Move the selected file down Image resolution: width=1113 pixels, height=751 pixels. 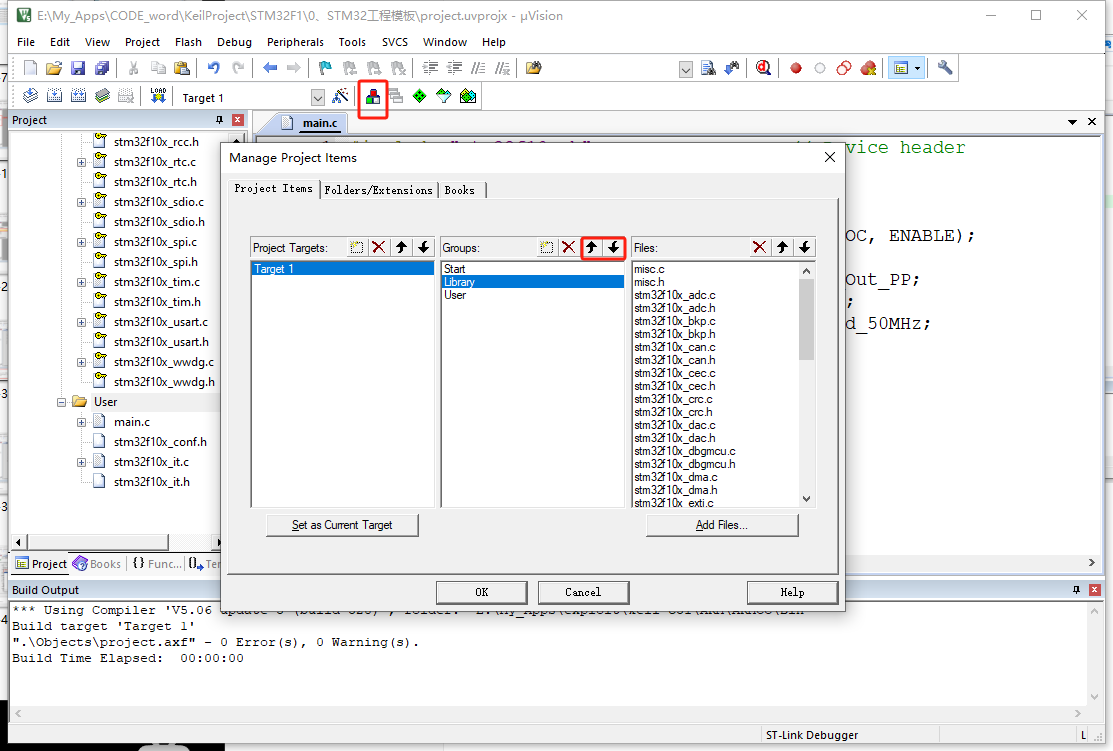[x=804, y=247]
